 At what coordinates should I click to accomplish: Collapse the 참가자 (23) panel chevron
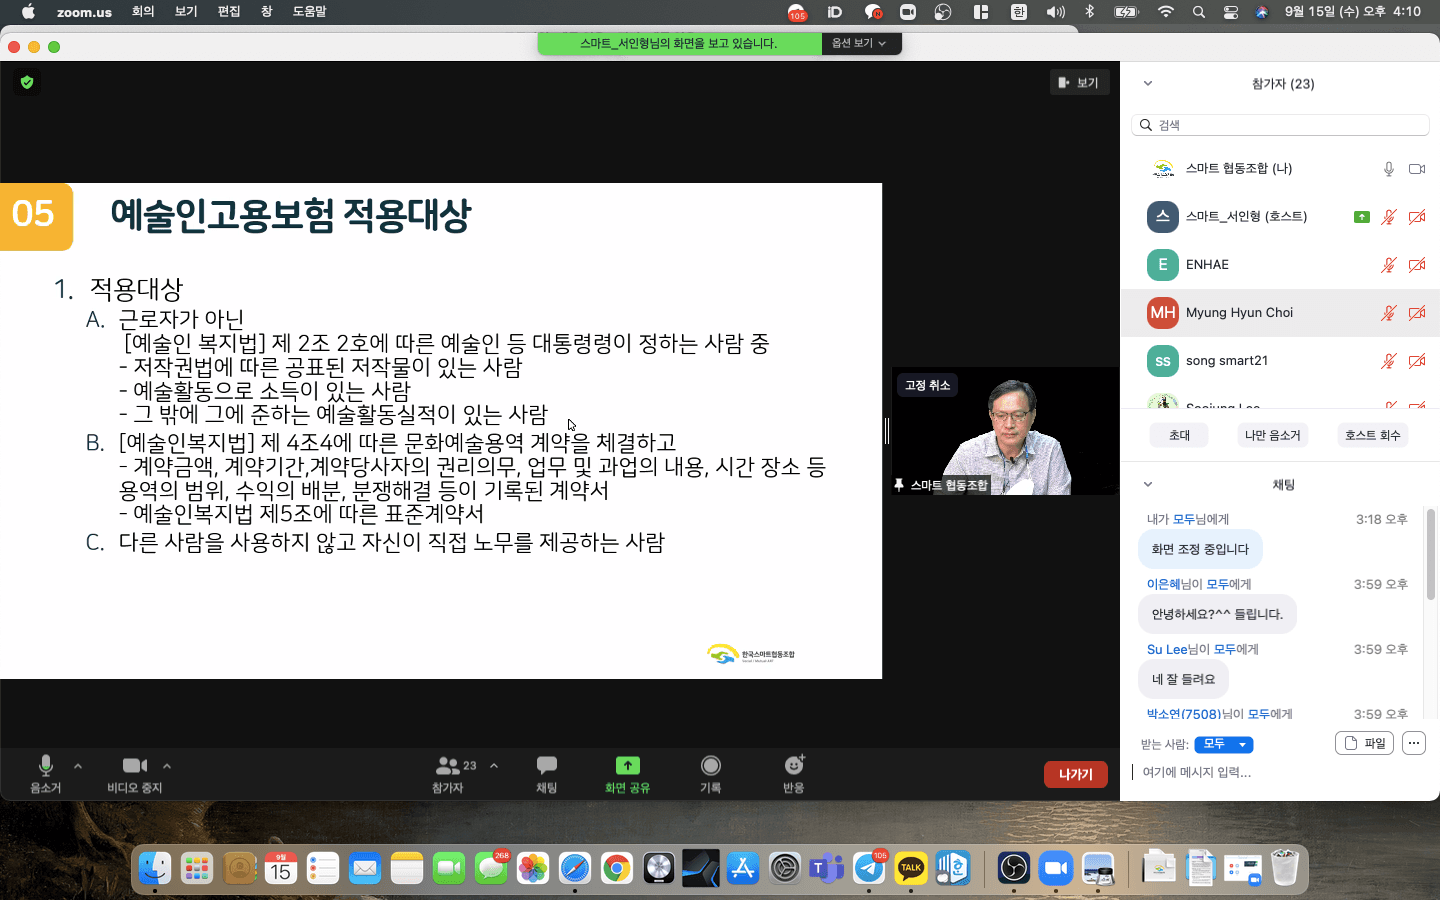1148,84
